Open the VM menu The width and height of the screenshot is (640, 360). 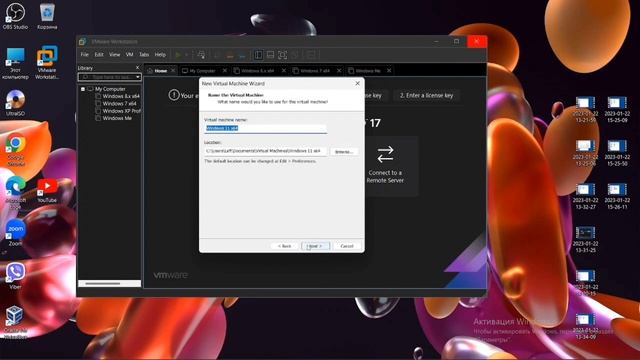coord(129,54)
